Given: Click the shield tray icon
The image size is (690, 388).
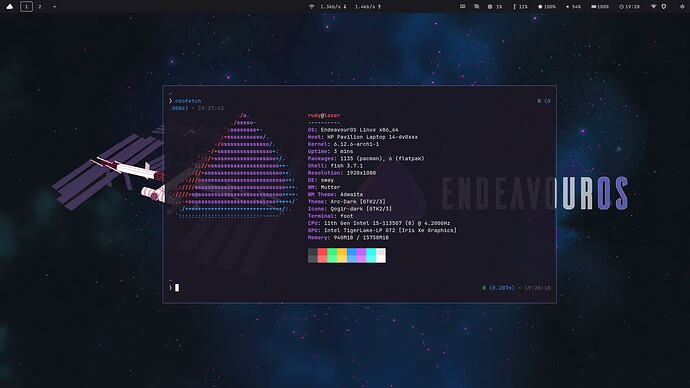Looking at the screenshot, I should coord(664,7).
